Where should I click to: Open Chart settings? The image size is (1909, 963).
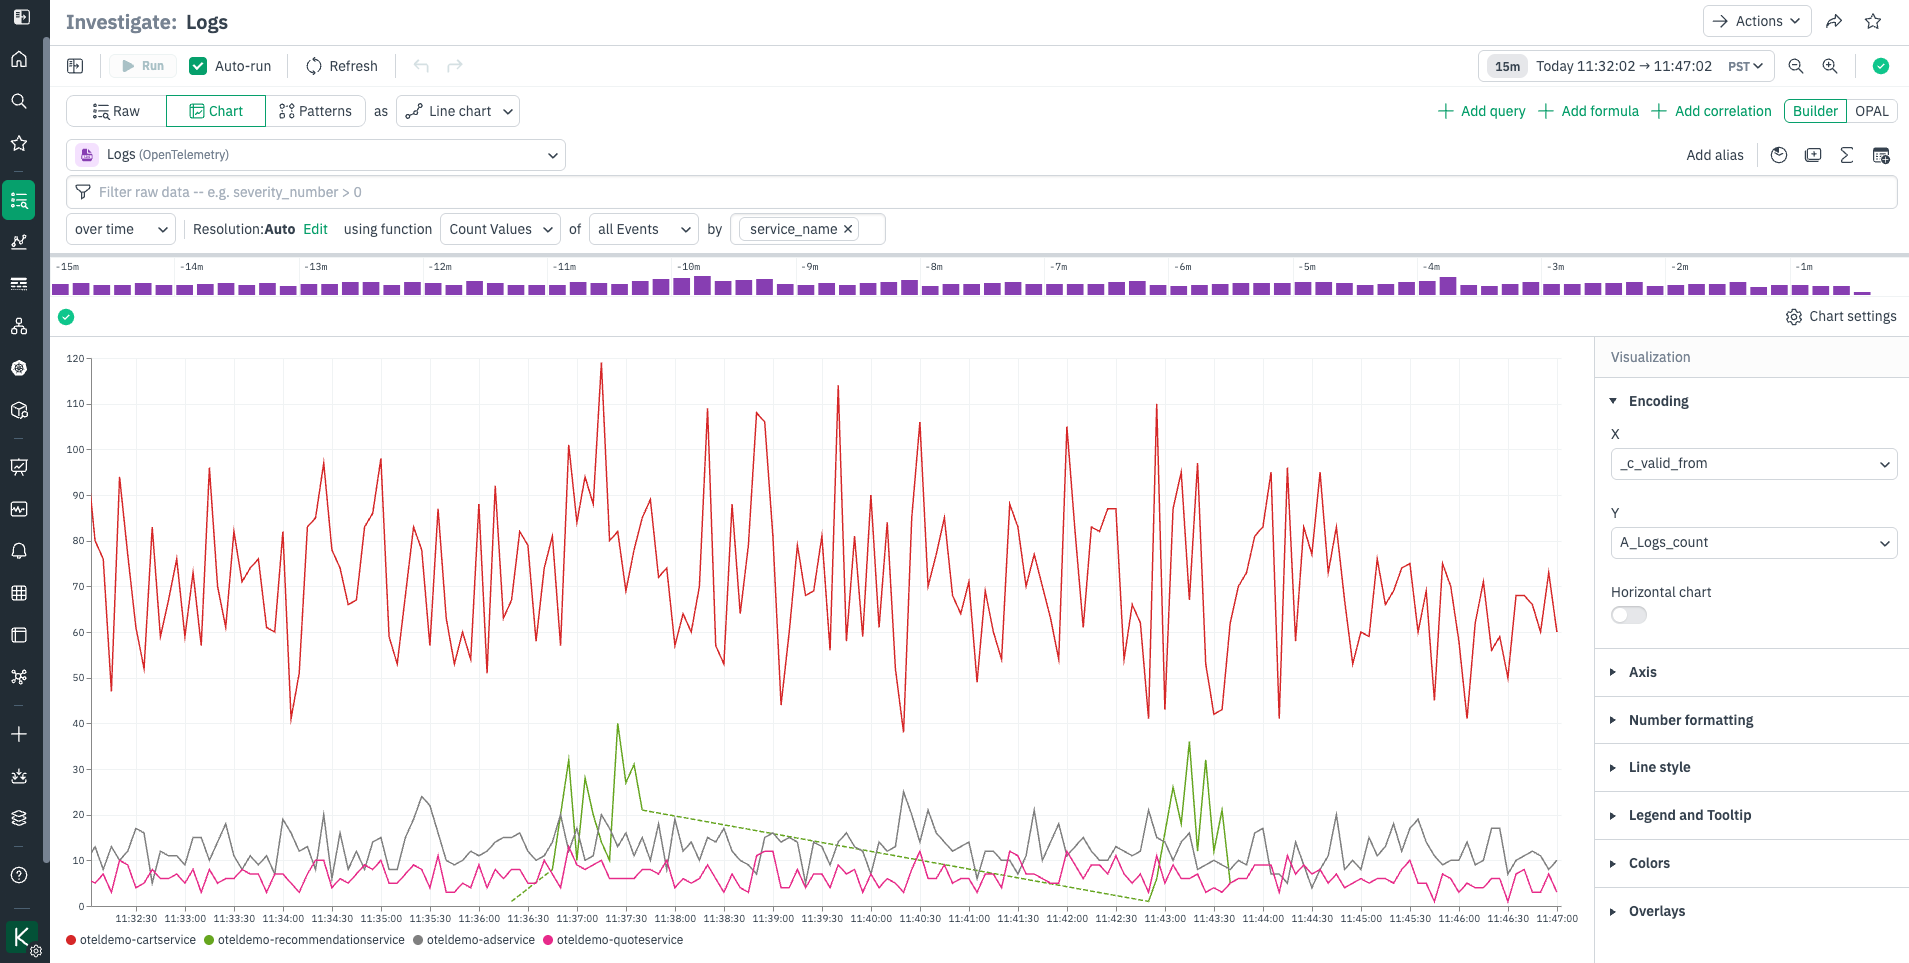tap(1841, 316)
